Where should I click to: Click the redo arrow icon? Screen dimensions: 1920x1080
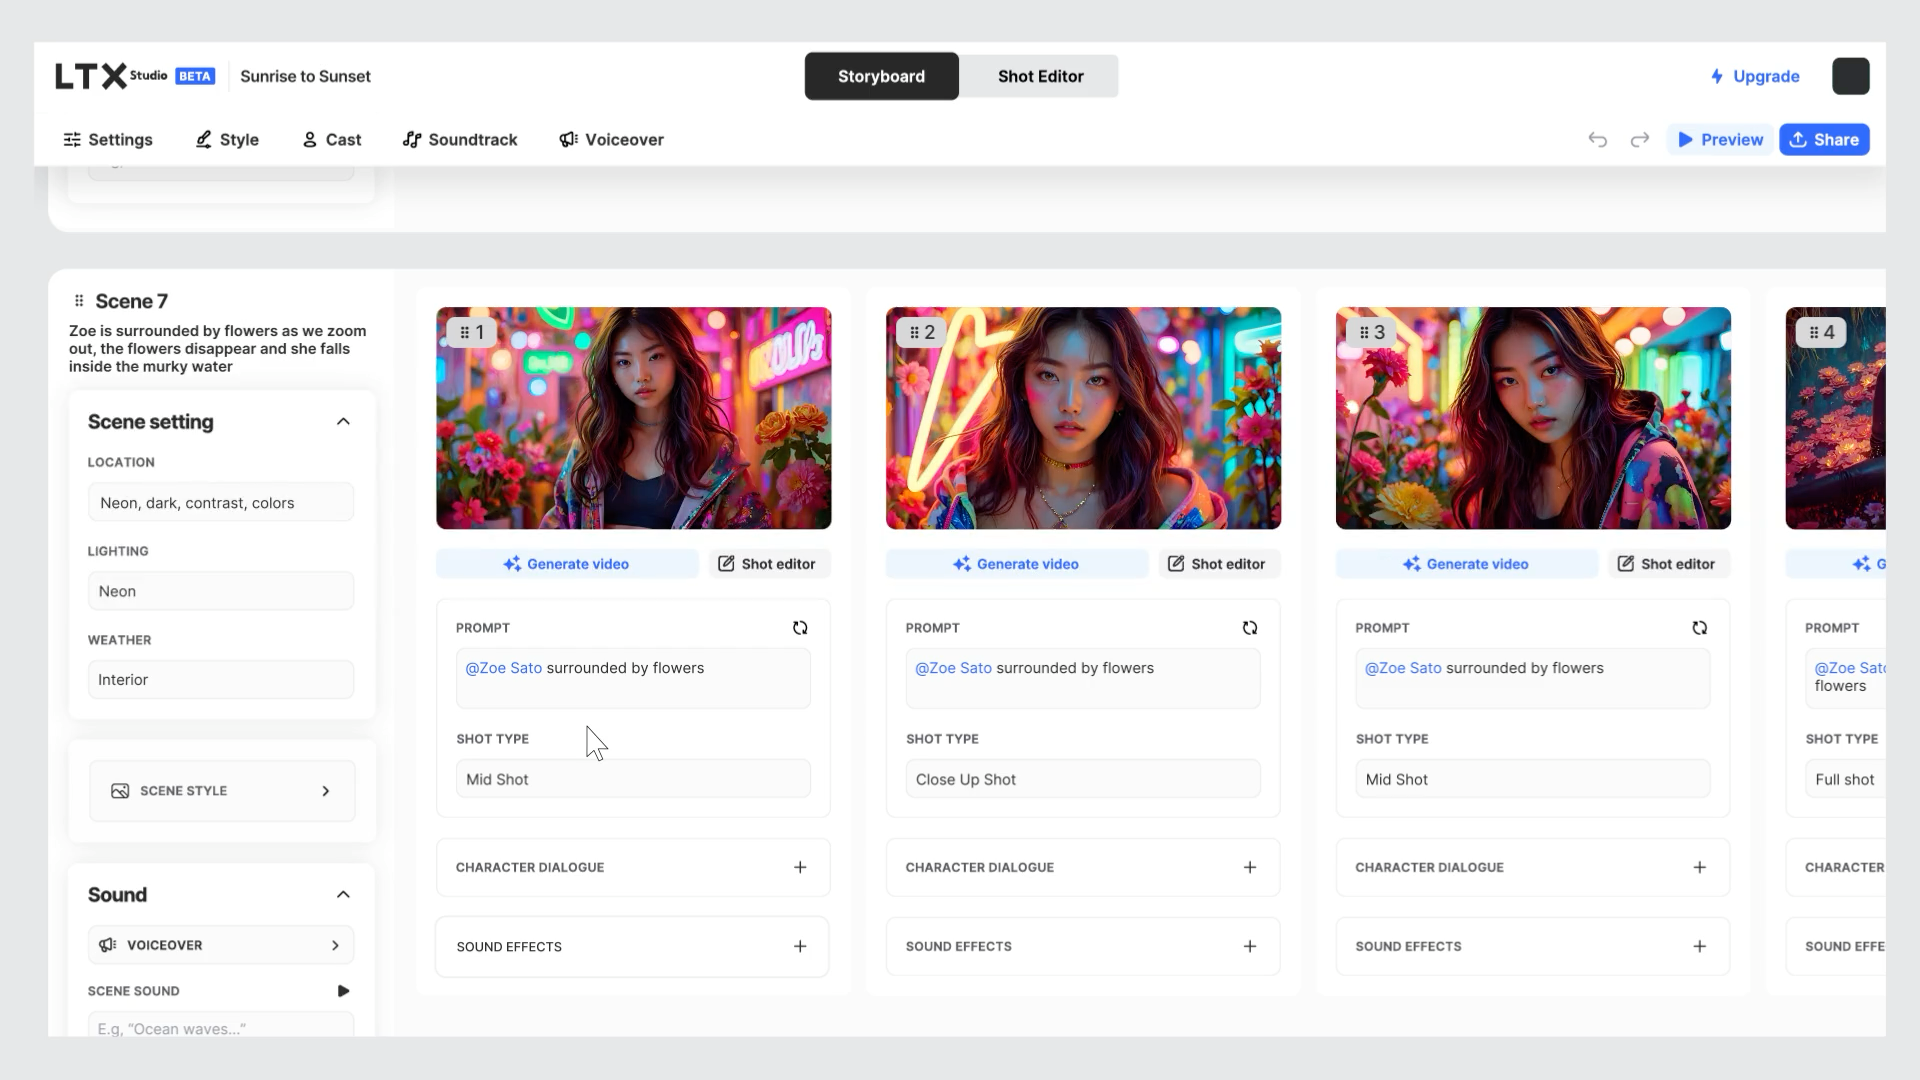pos(1639,140)
